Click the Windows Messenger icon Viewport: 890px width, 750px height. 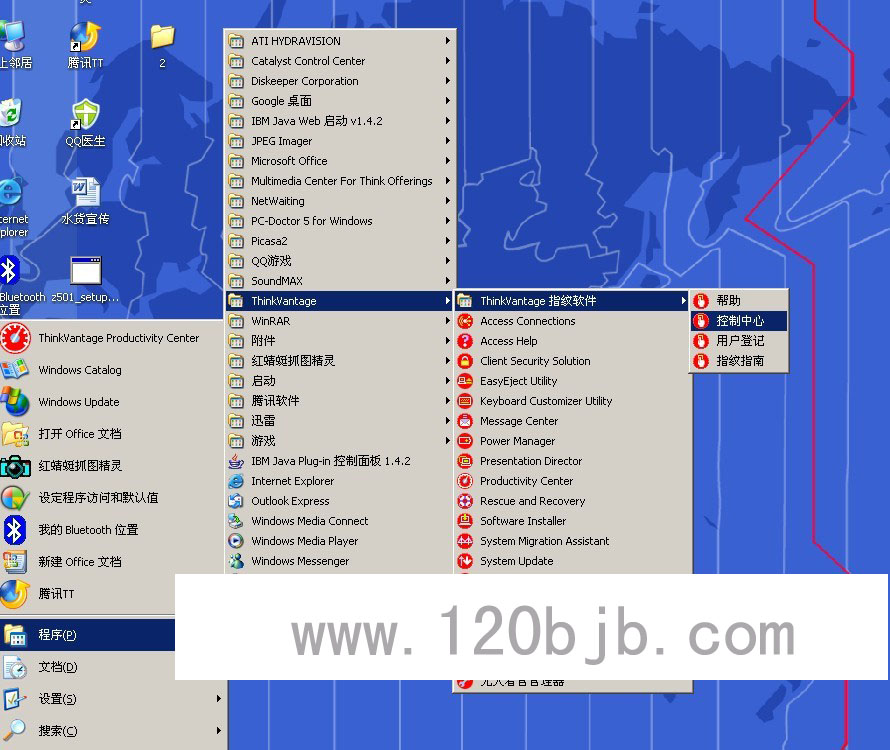point(236,561)
